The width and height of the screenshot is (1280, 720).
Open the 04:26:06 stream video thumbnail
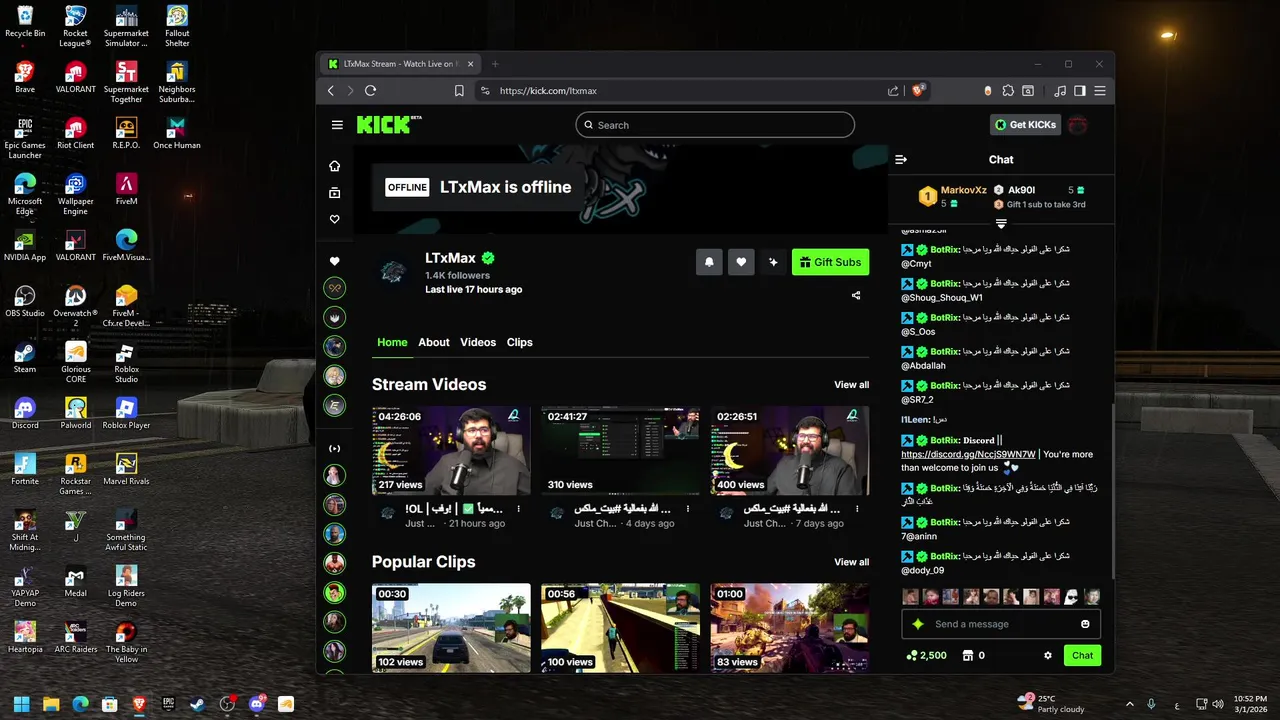pos(451,451)
